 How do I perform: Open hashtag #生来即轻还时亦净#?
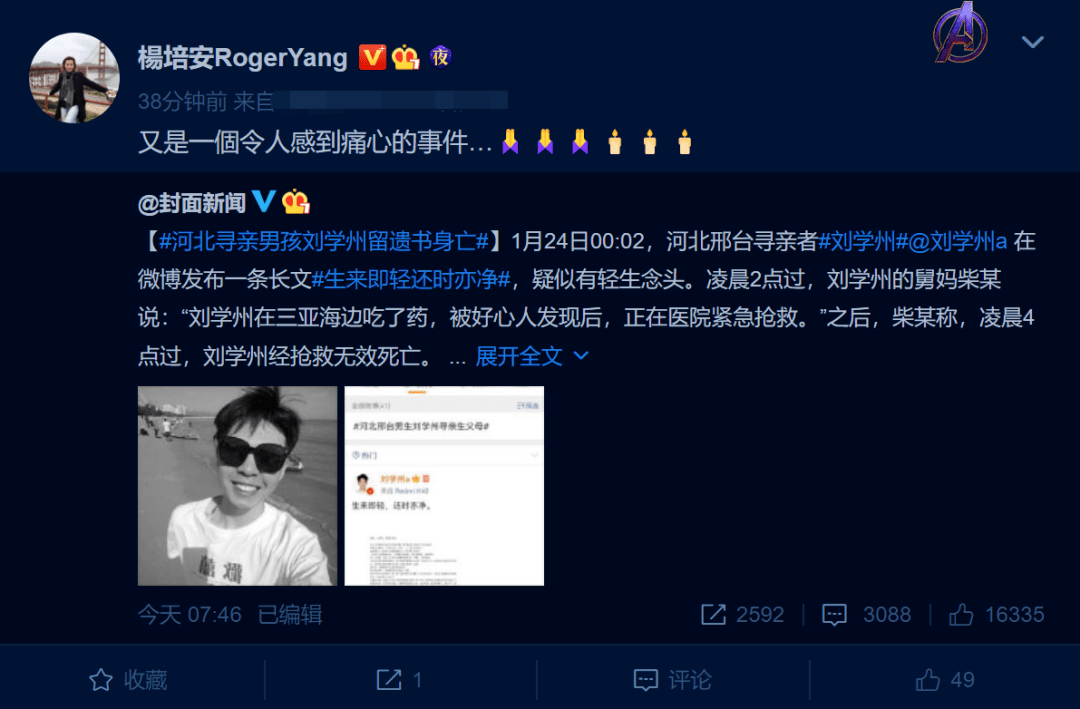point(411,280)
